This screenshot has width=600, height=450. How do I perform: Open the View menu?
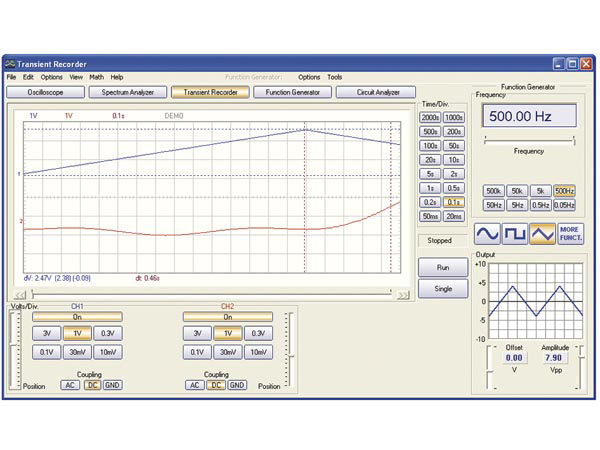tap(76, 77)
